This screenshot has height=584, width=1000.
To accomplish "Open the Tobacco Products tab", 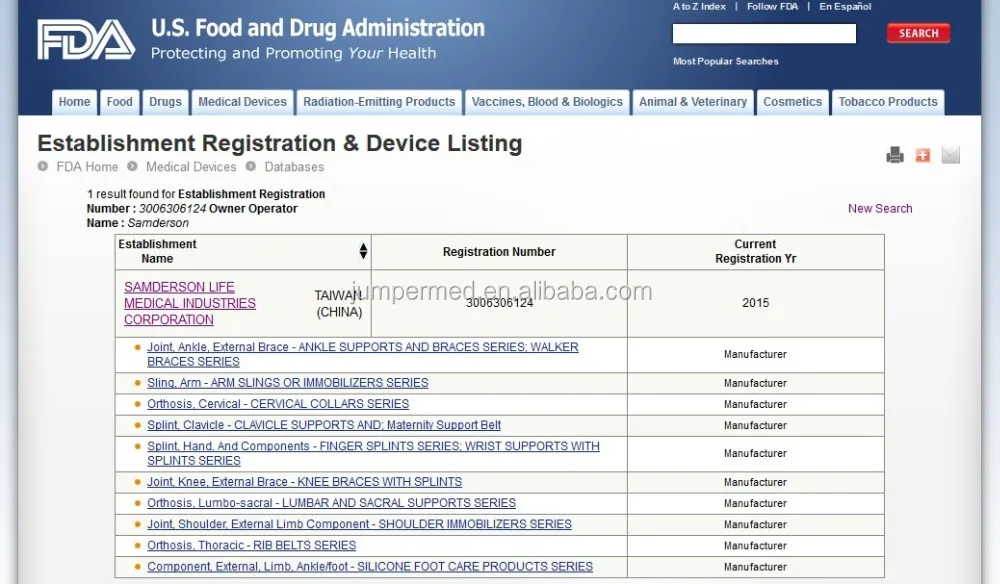I will click(888, 102).
